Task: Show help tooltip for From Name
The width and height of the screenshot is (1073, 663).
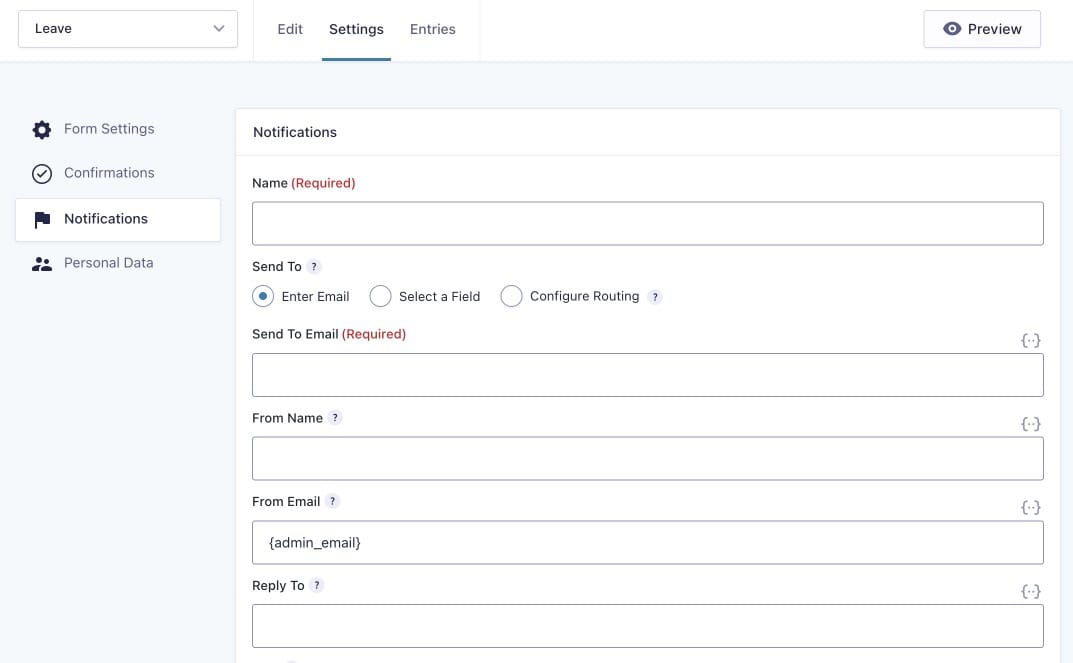Action: [335, 418]
